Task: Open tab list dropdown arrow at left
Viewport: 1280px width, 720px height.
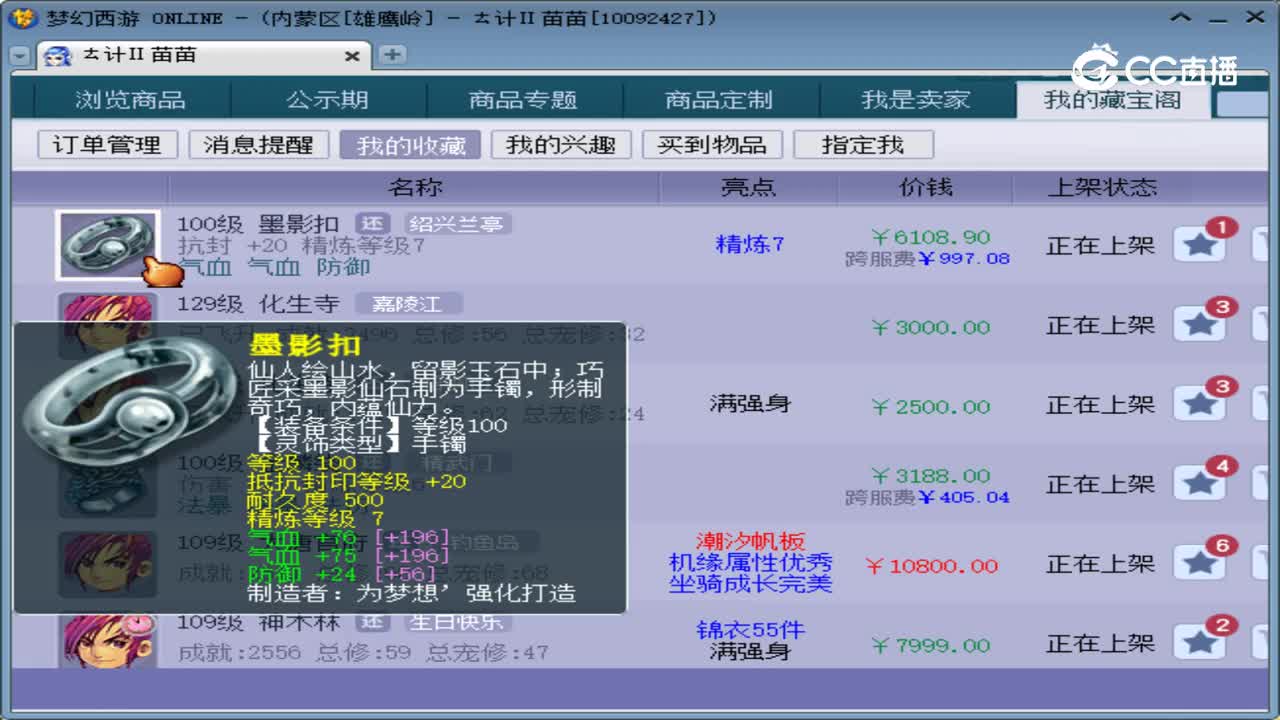Action: coord(20,57)
